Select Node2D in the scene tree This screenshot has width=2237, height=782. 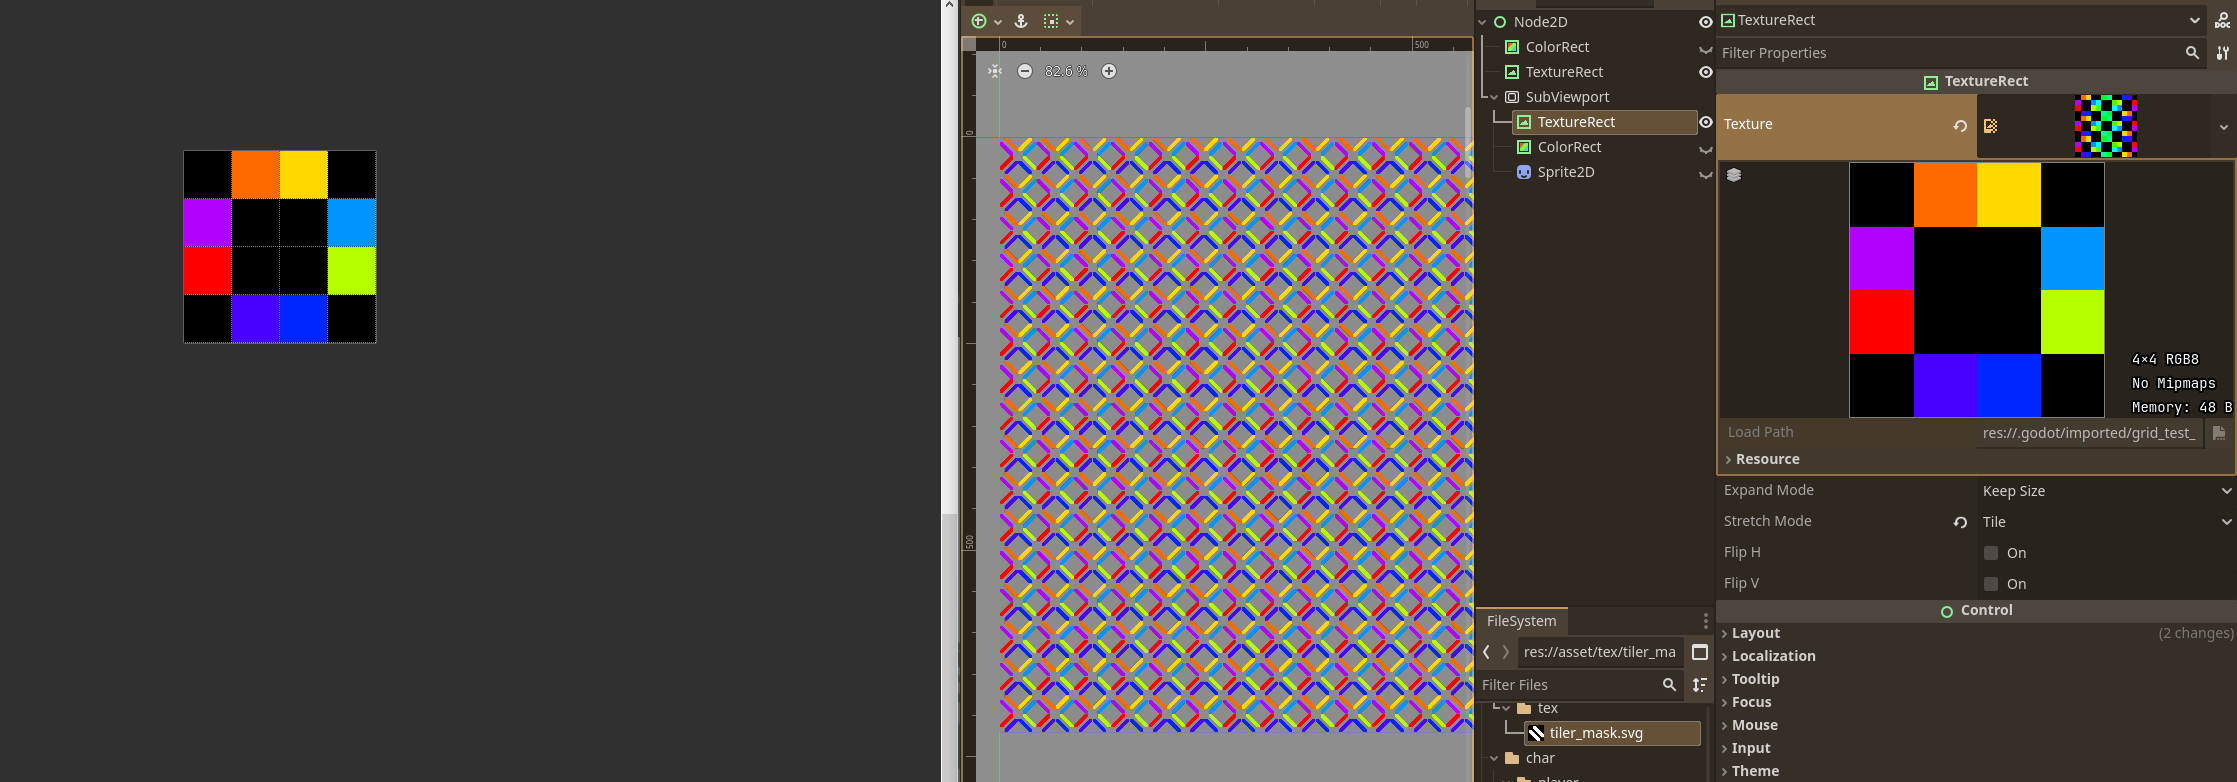tap(1540, 22)
